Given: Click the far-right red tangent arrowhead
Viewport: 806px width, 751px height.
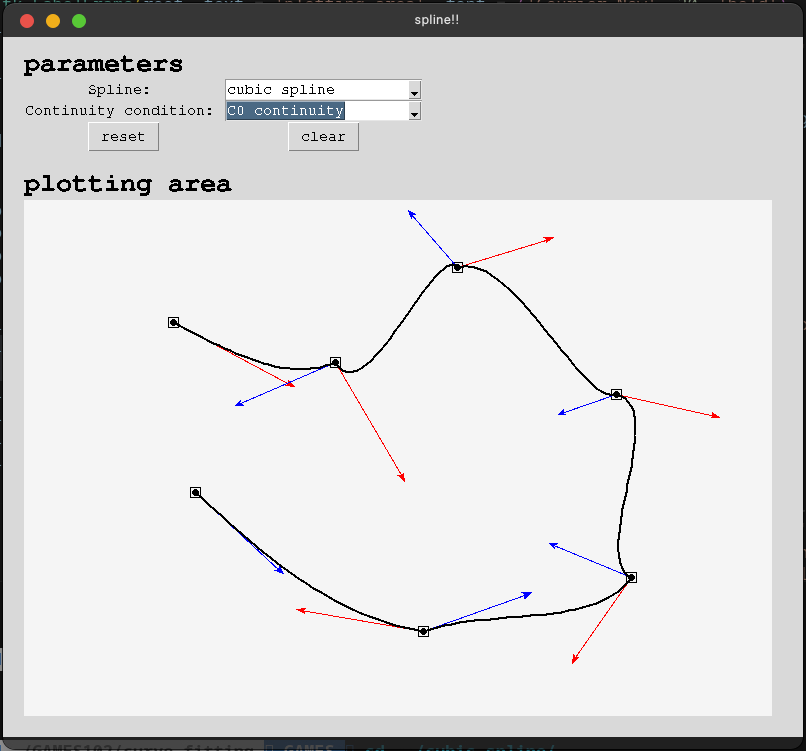Looking at the screenshot, I should pos(718,416).
